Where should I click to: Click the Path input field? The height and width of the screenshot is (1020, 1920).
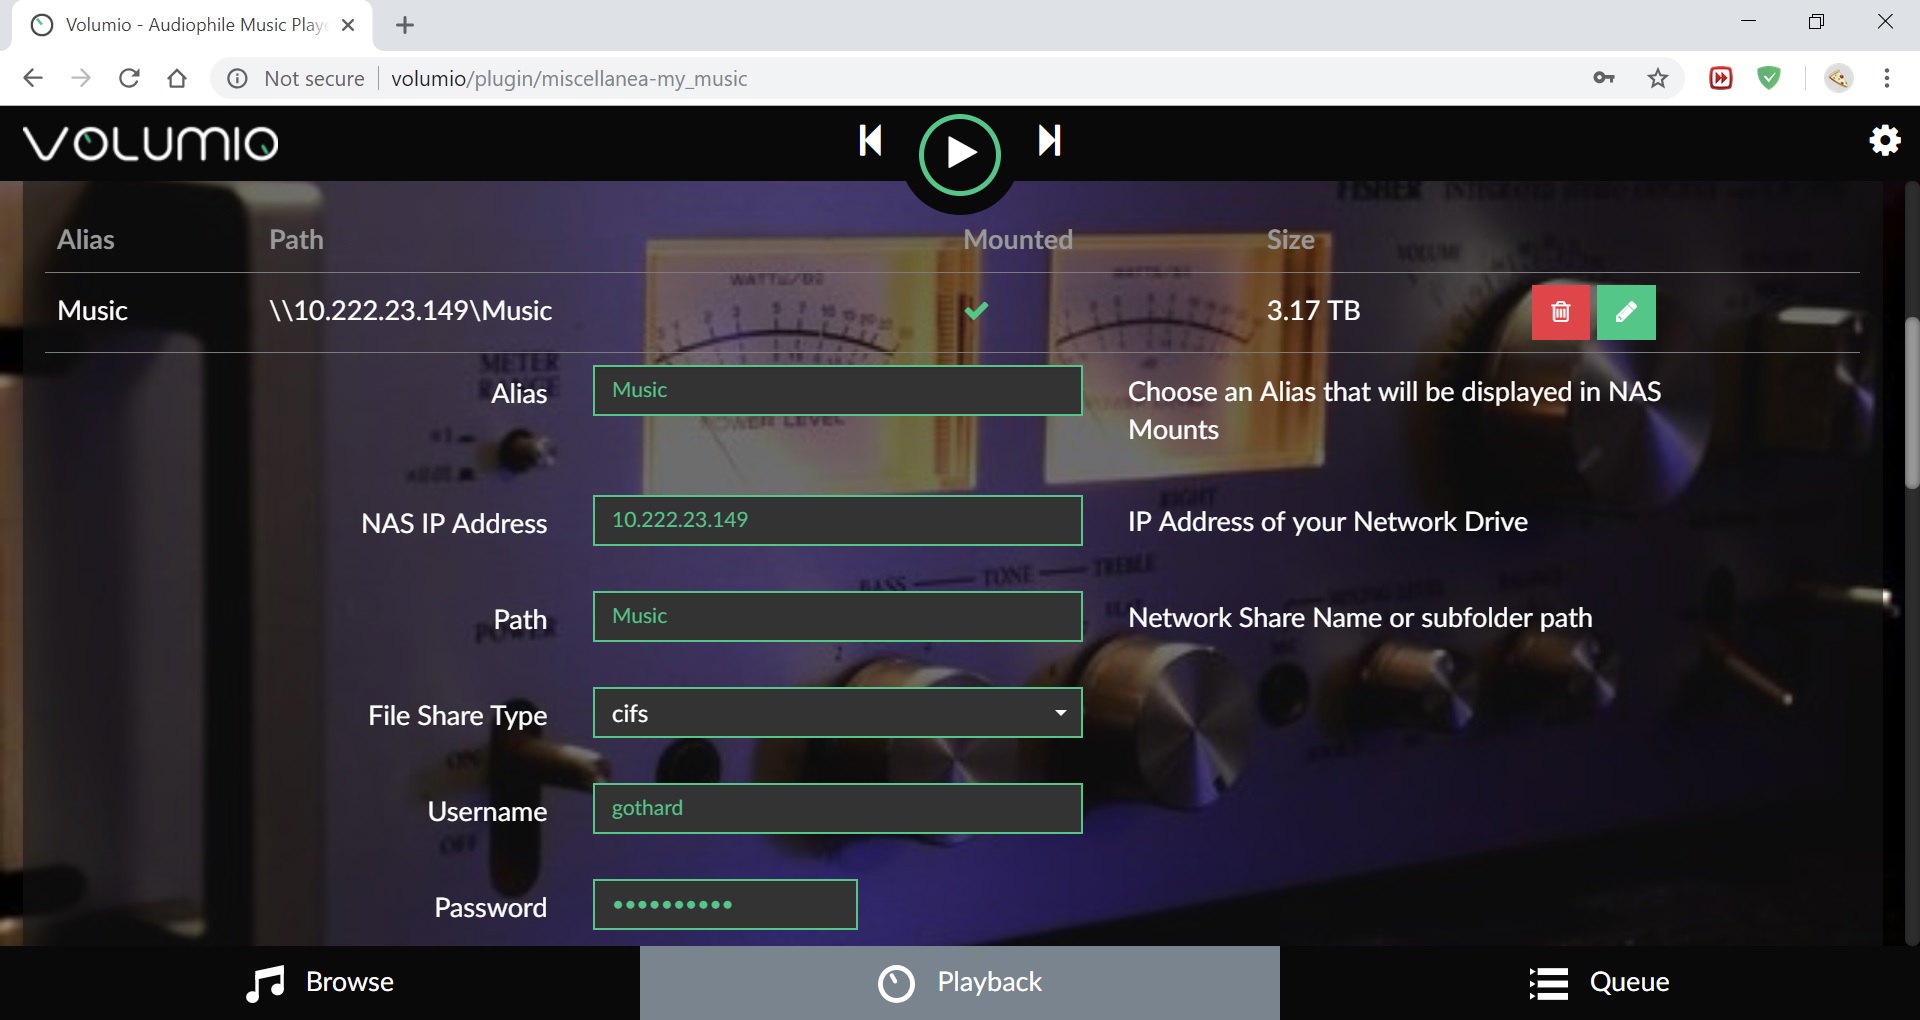837,616
